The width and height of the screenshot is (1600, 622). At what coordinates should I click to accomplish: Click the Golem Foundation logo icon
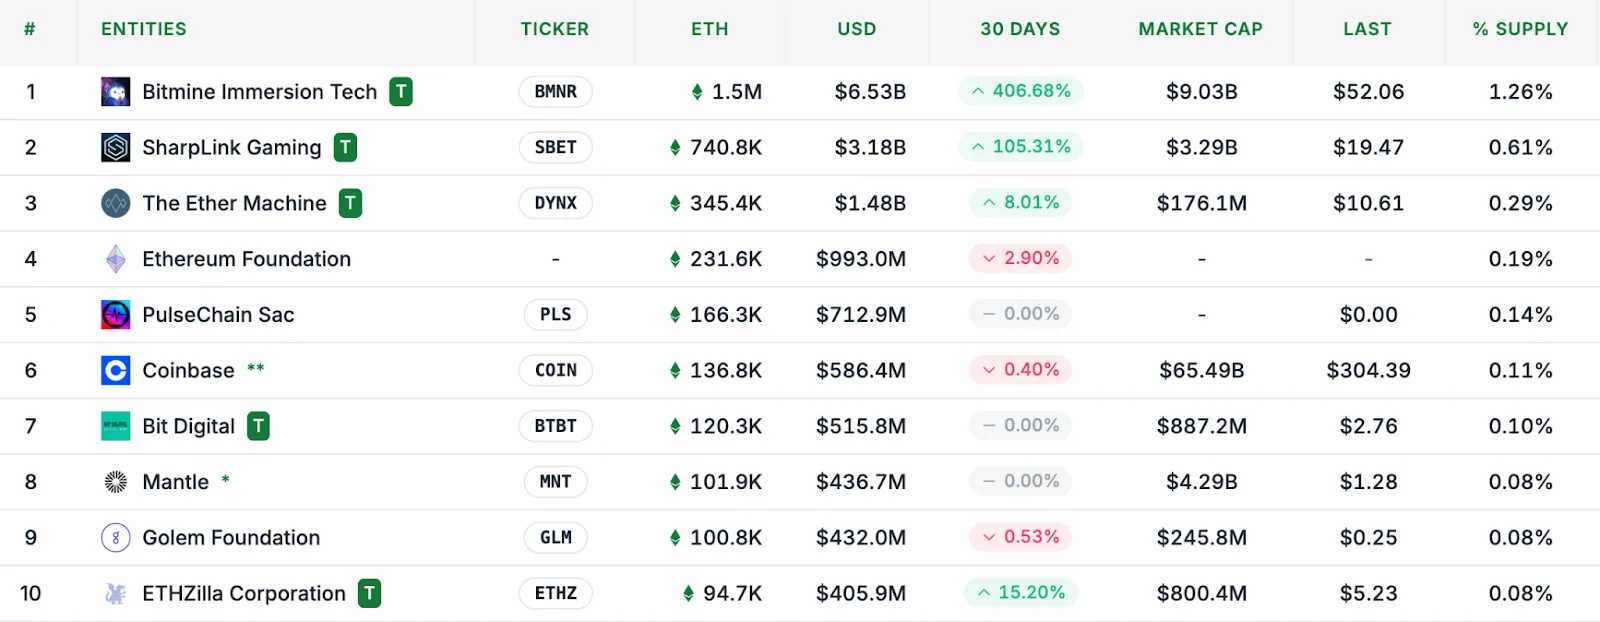[x=115, y=537]
